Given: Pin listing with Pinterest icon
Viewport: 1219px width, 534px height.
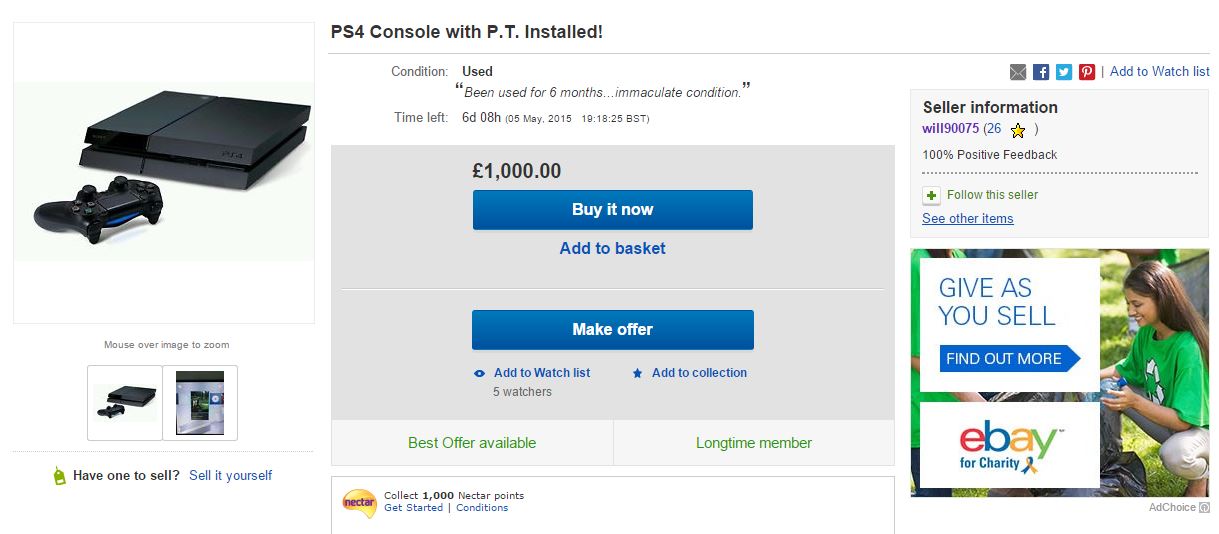Looking at the screenshot, I should [1087, 72].
